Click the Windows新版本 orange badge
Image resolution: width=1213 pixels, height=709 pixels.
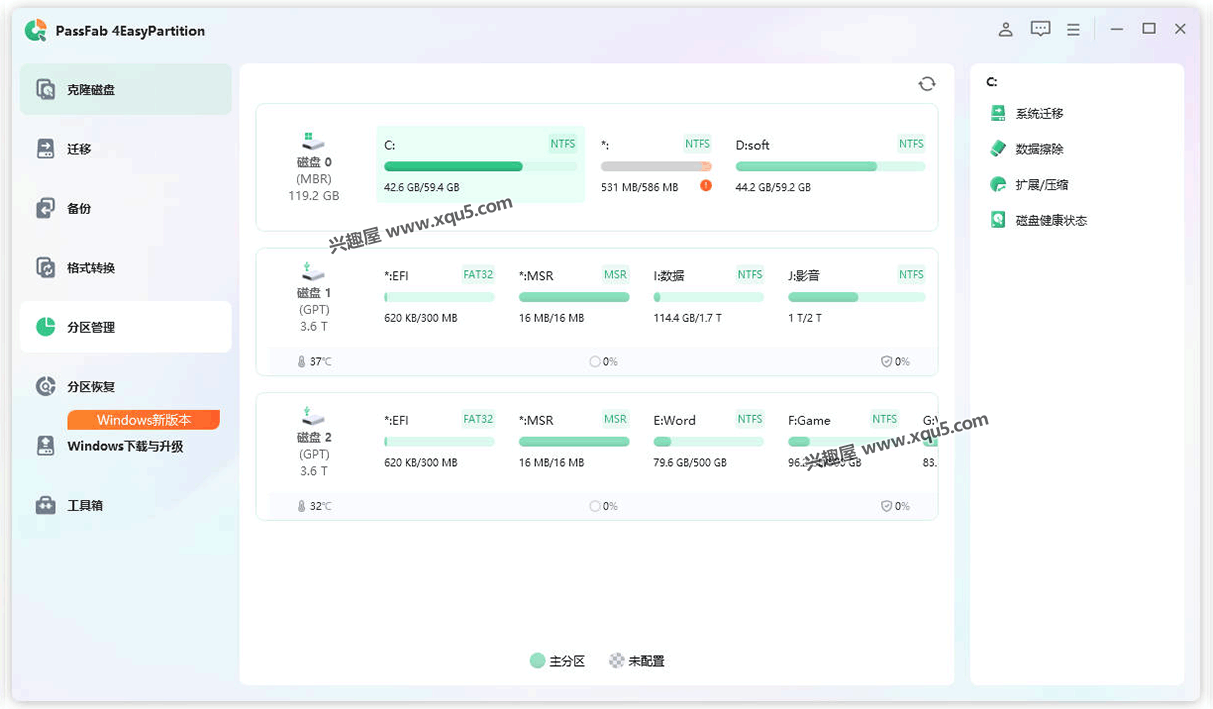point(143,420)
